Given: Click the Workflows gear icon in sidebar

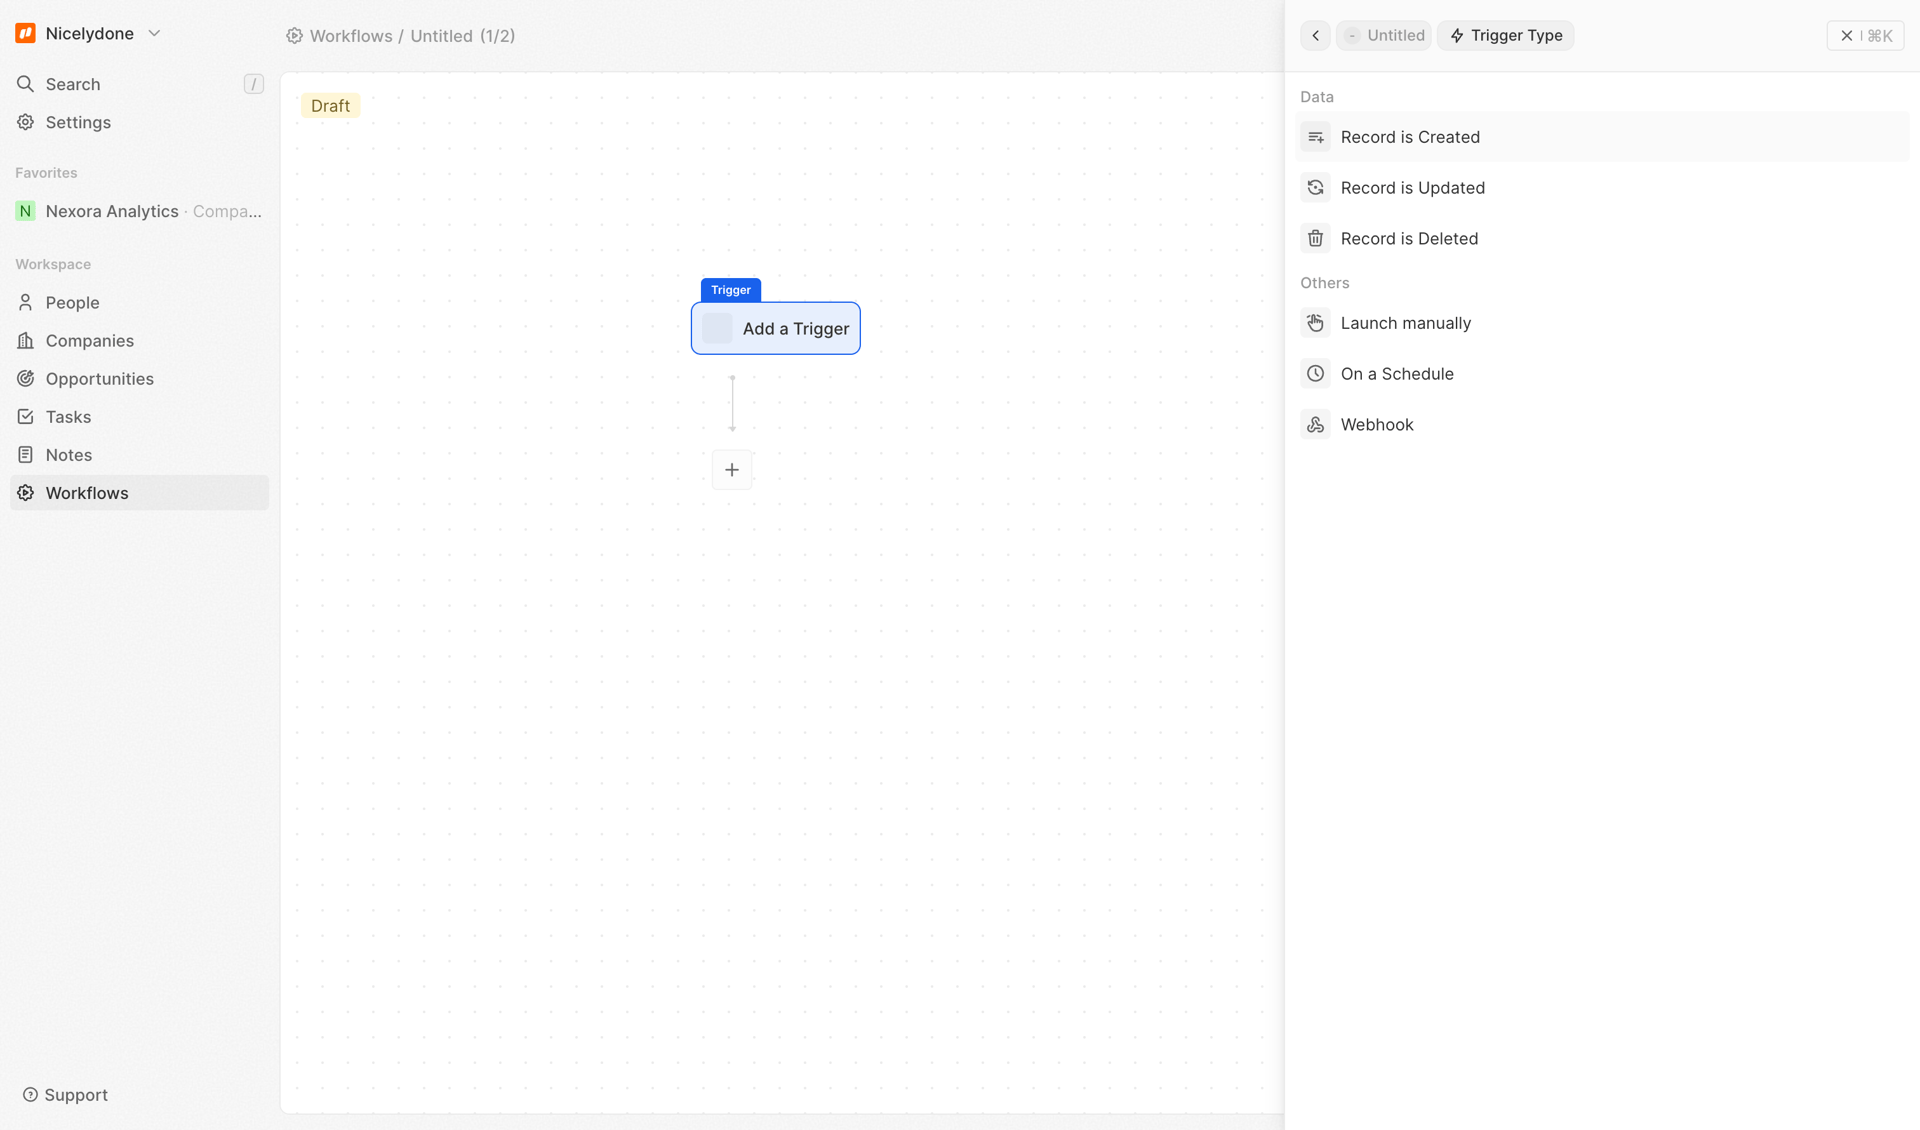Looking at the screenshot, I should pos(25,492).
